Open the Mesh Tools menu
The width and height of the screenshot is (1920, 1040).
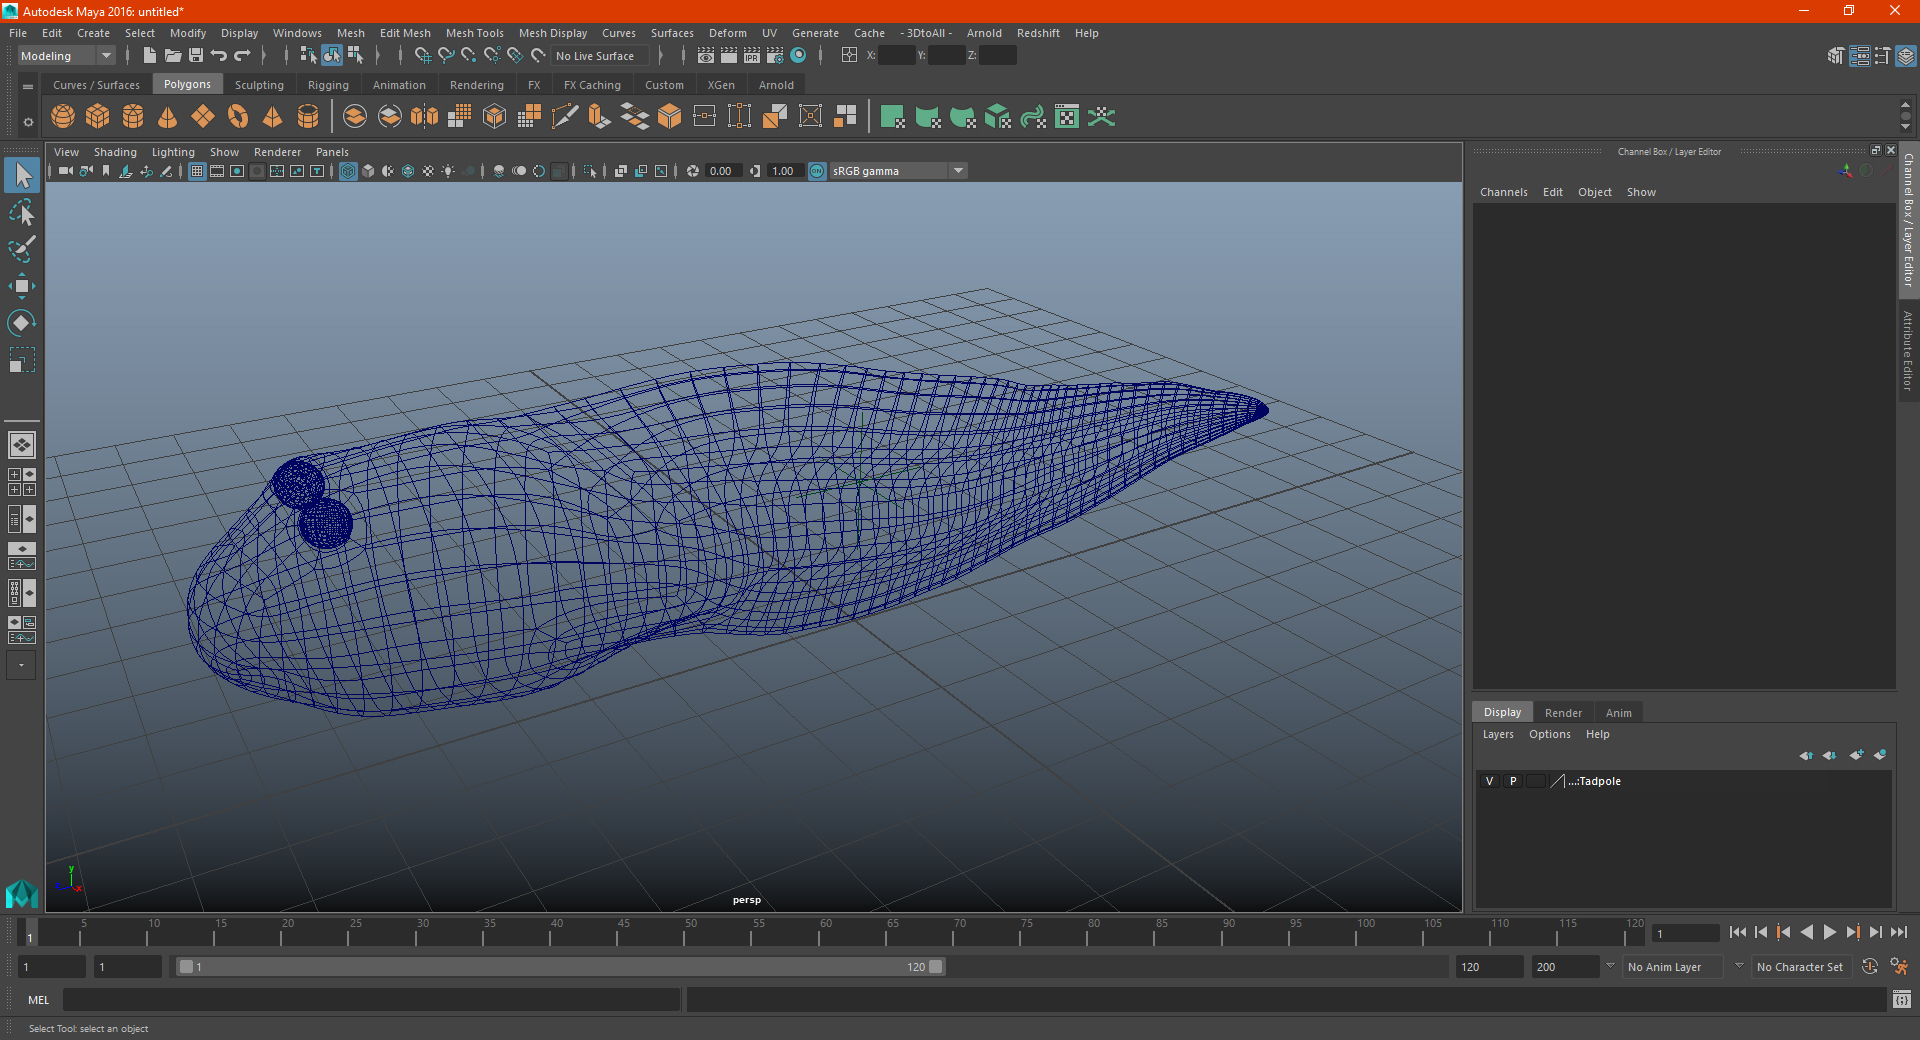tap(475, 33)
